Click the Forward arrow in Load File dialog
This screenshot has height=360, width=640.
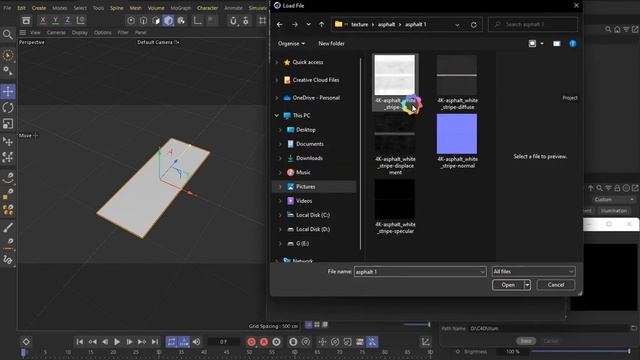pos(295,24)
